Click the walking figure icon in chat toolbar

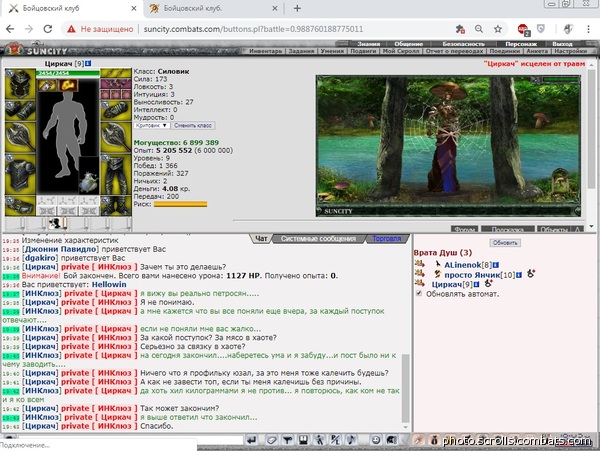pyautogui.click(x=319, y=440)
